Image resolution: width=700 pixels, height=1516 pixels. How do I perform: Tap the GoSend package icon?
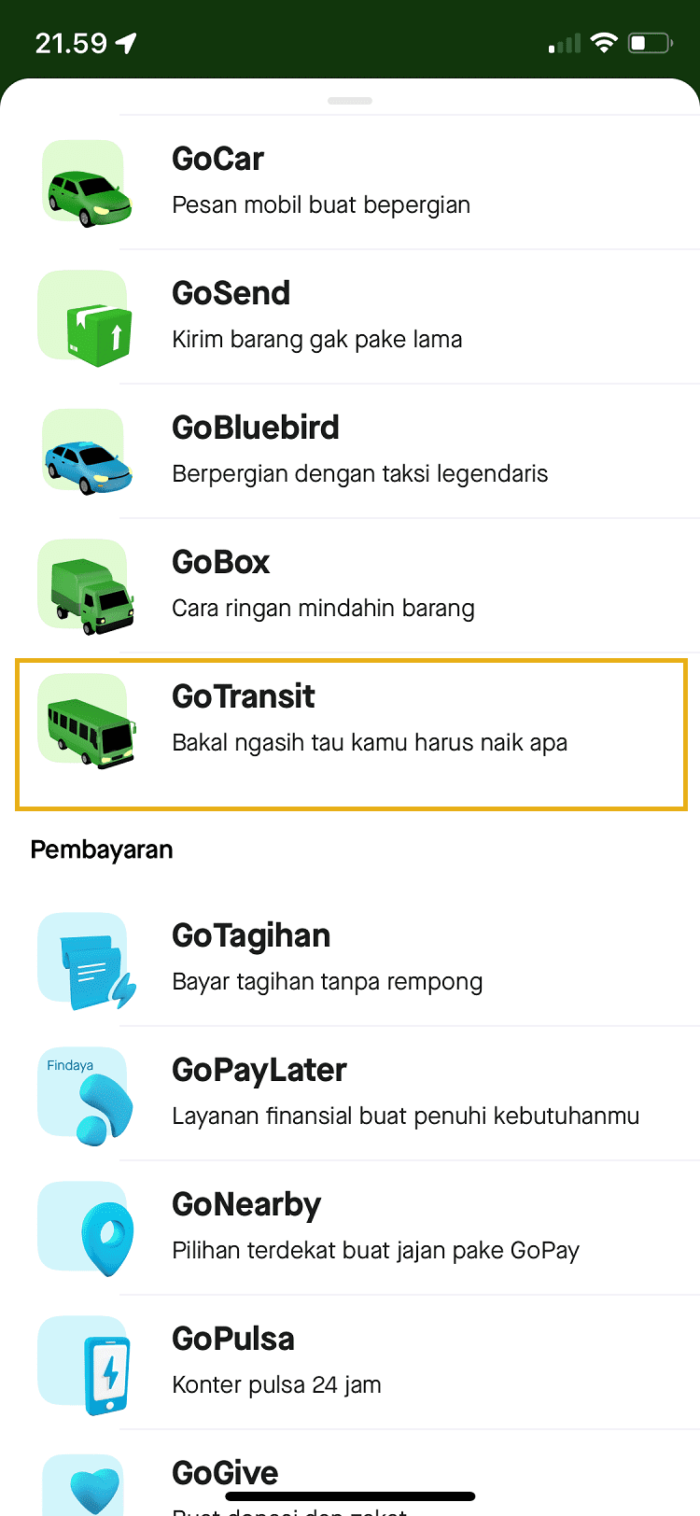[x=84, y=314]
